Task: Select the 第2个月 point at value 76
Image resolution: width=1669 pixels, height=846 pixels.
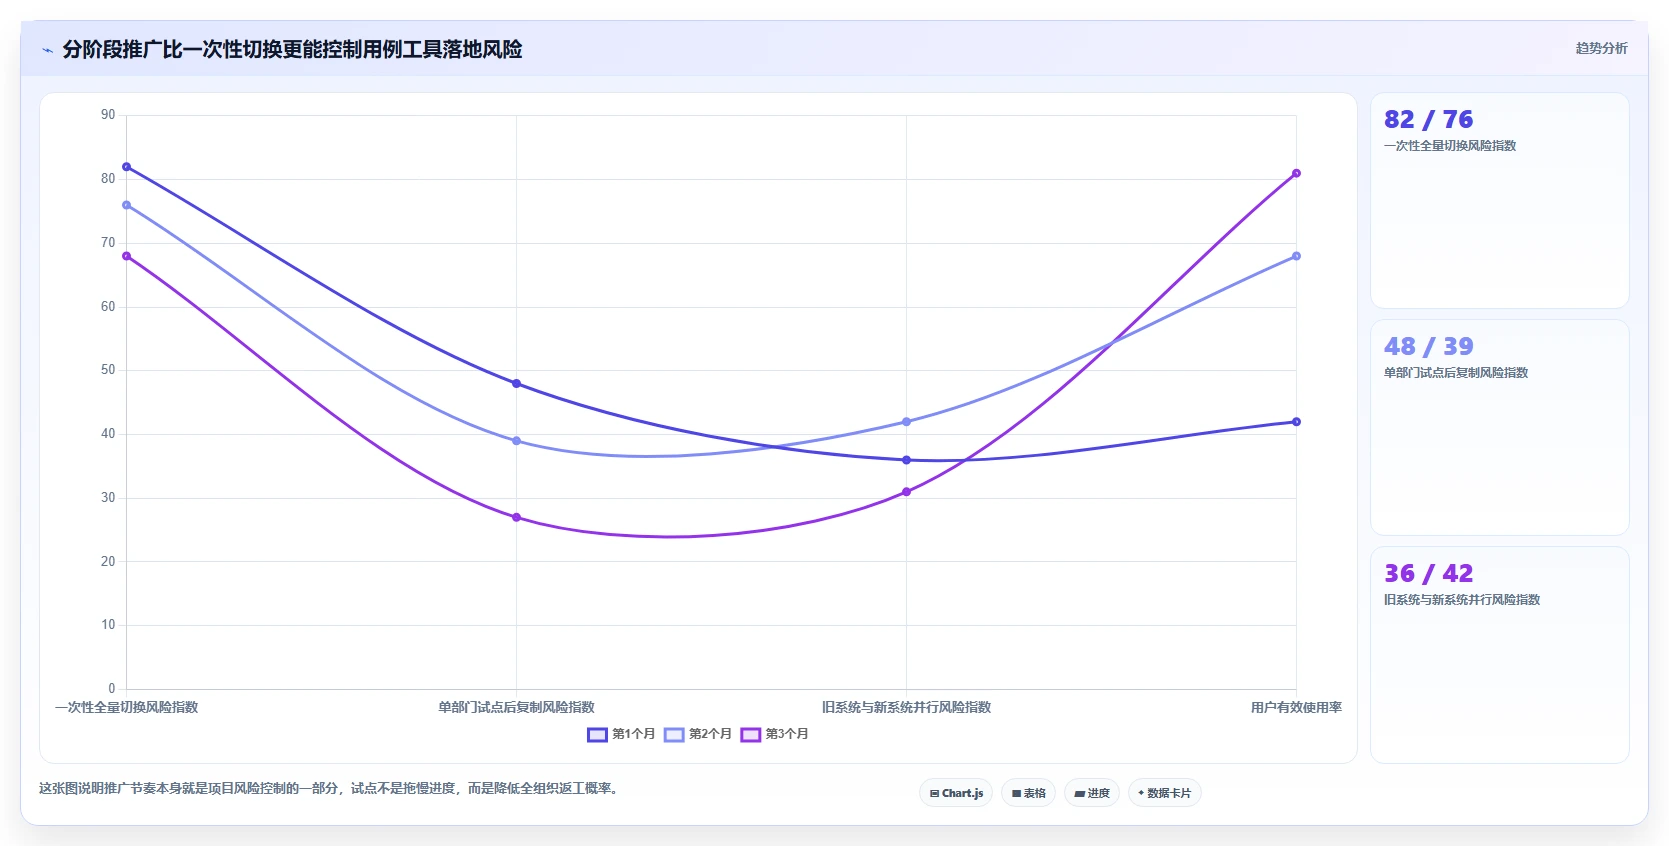Action: [126, 205]
